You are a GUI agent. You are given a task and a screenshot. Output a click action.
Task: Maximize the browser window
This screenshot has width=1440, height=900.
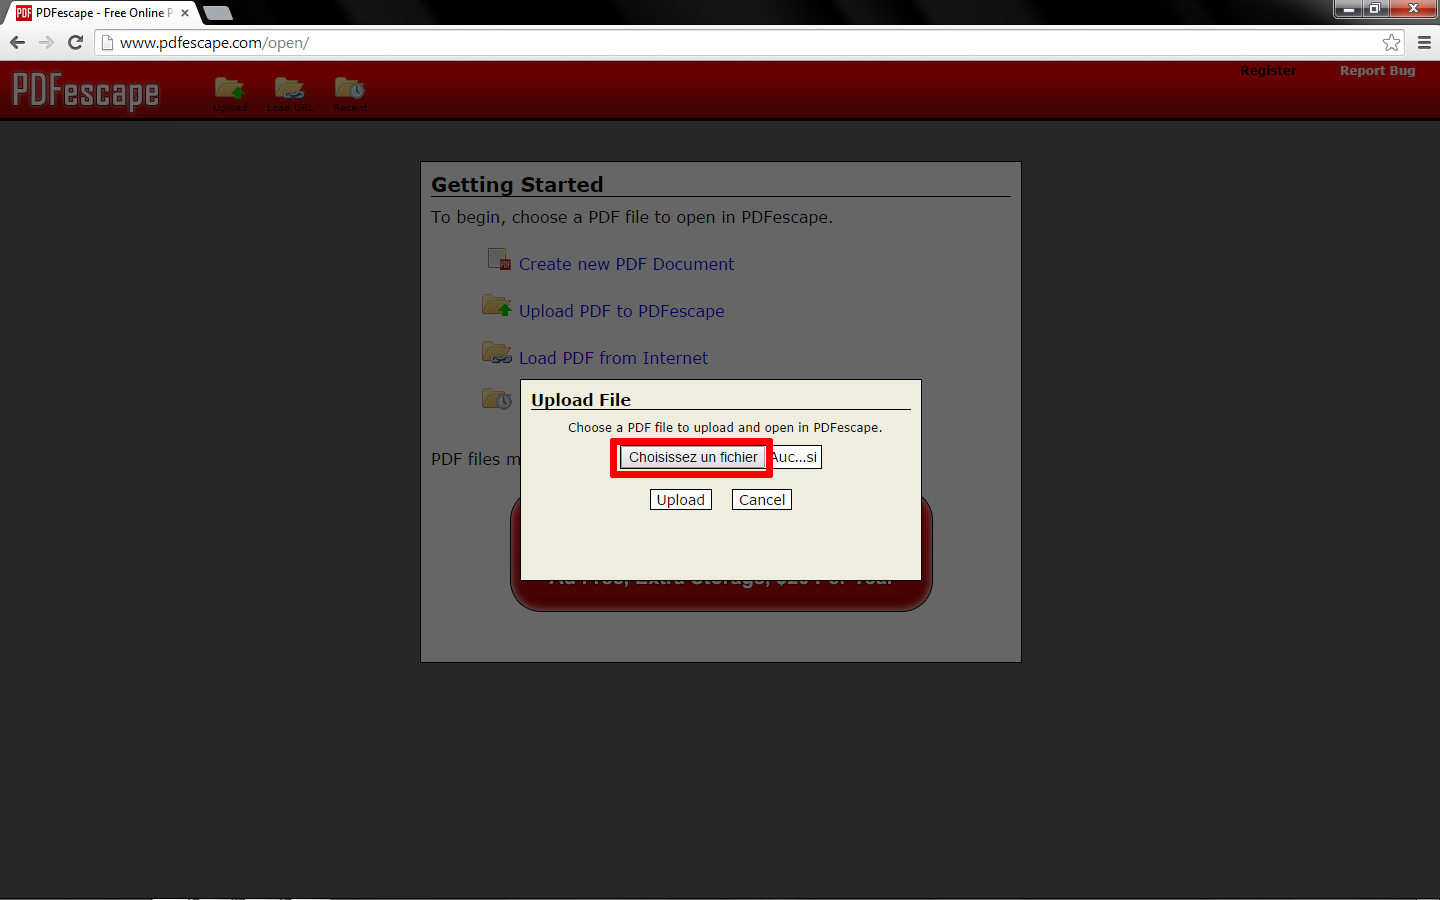click(x=1375, y=9)
